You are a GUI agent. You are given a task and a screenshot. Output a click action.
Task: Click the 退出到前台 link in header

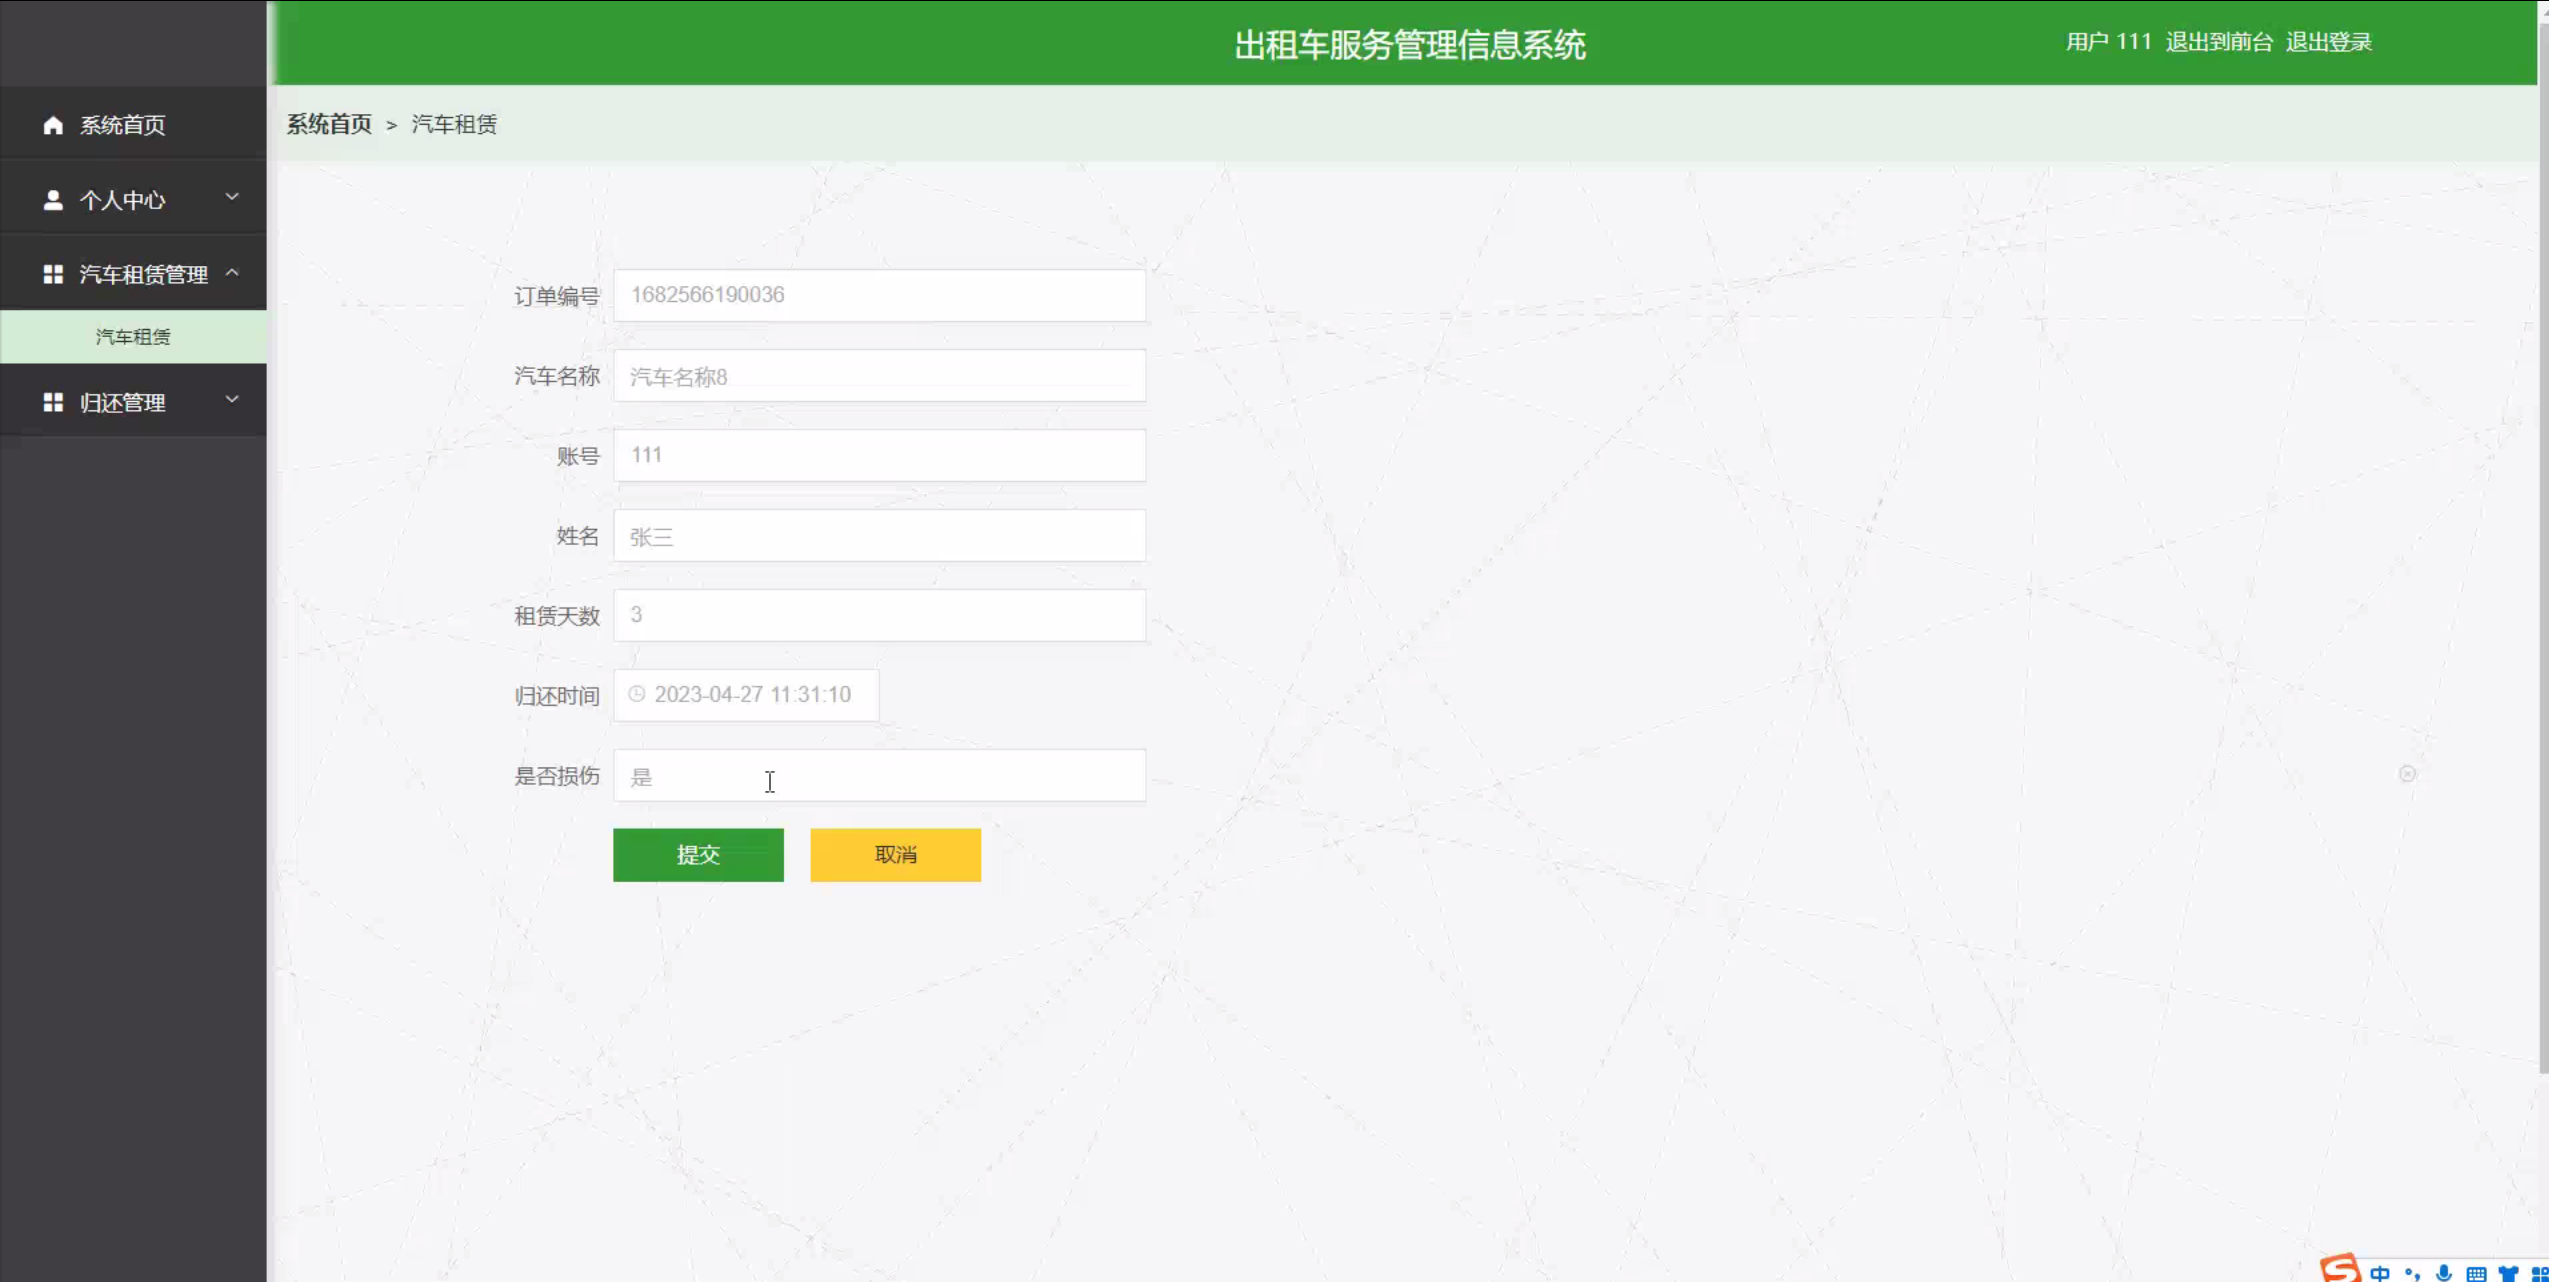[2219, 42]
